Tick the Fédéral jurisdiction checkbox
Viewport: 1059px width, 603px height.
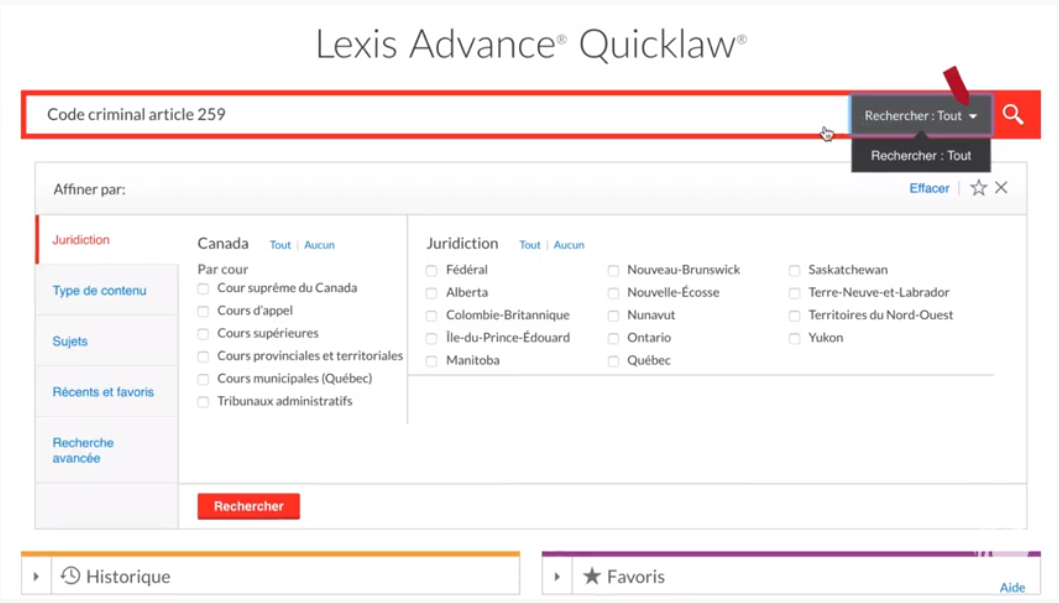tap(432, 271)
